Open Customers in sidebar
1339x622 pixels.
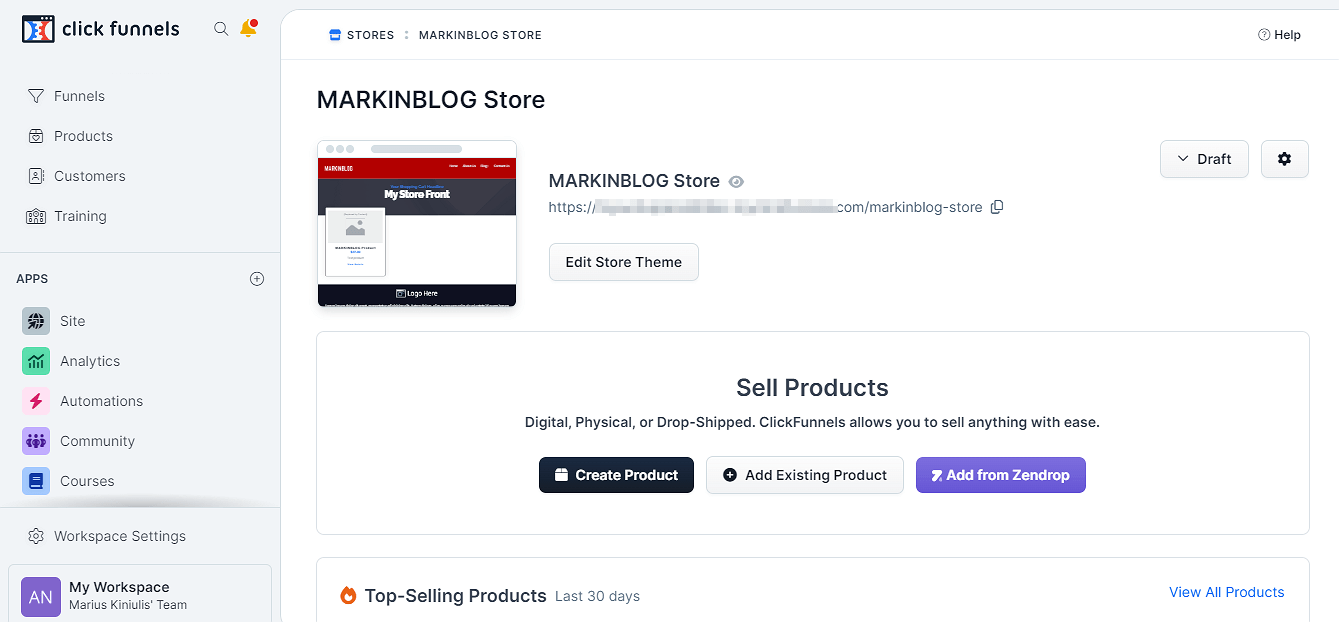pos(89,176)
